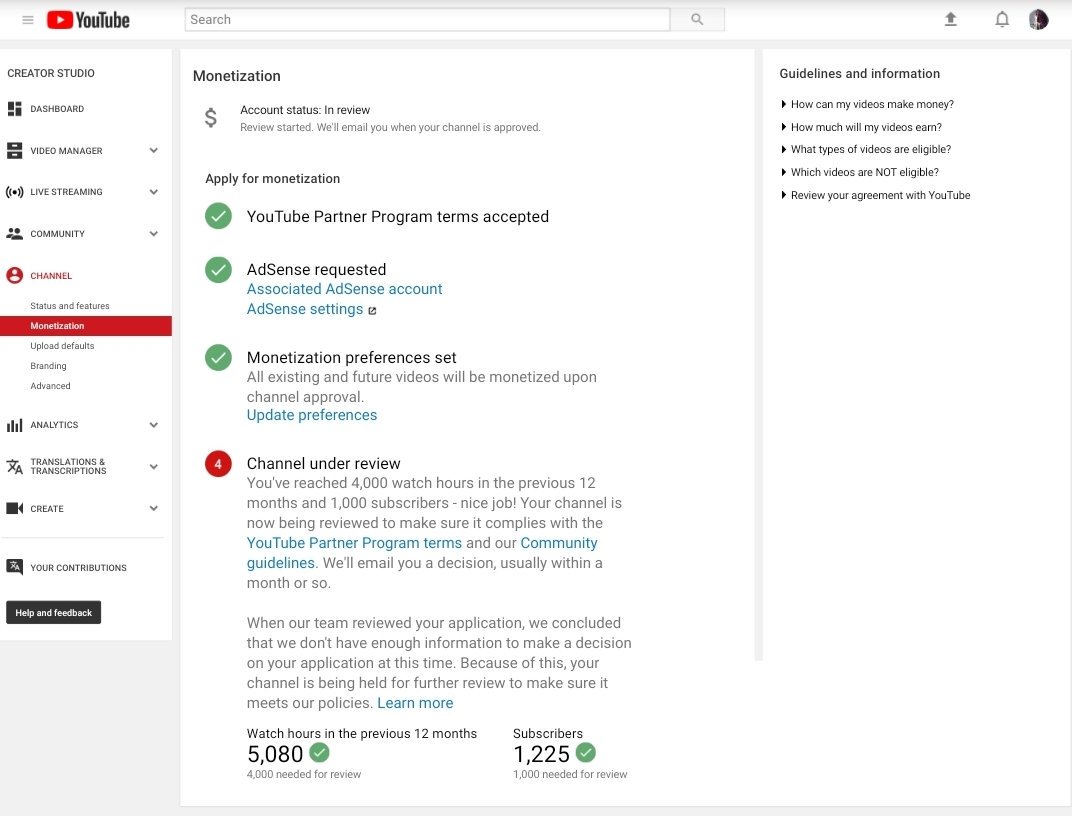
Task: Click '1,000 needed for review' text
Action: pos(570,774)
